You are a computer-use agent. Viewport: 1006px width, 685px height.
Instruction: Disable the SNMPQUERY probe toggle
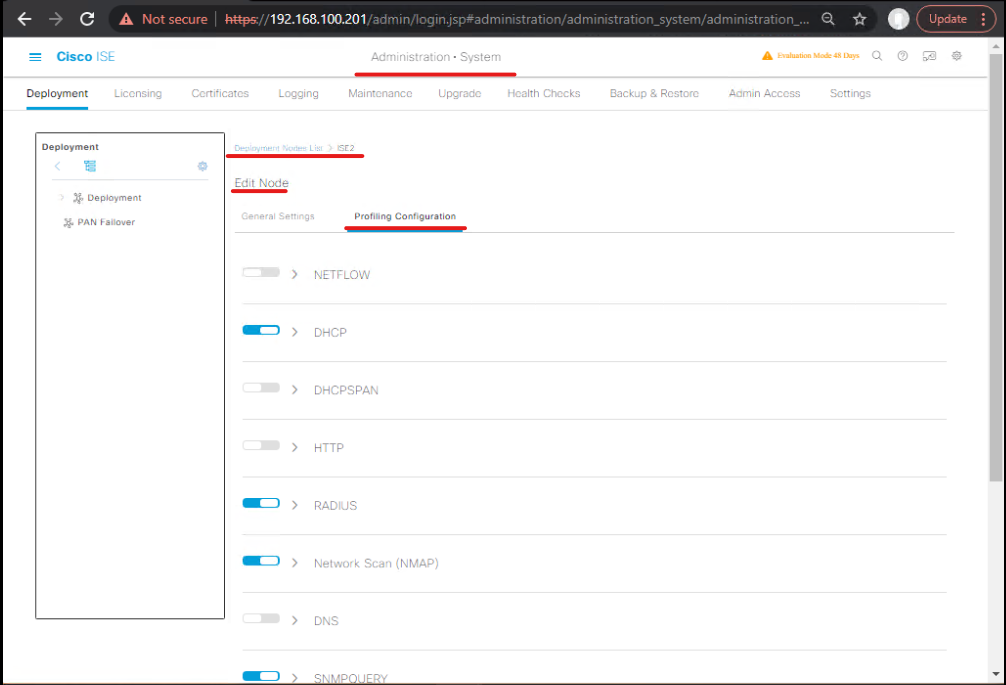(261, 676)
